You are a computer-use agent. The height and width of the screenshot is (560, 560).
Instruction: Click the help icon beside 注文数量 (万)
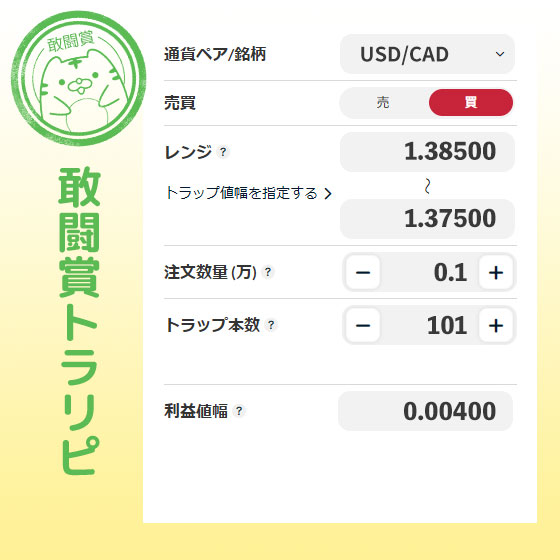coord(268,272)
